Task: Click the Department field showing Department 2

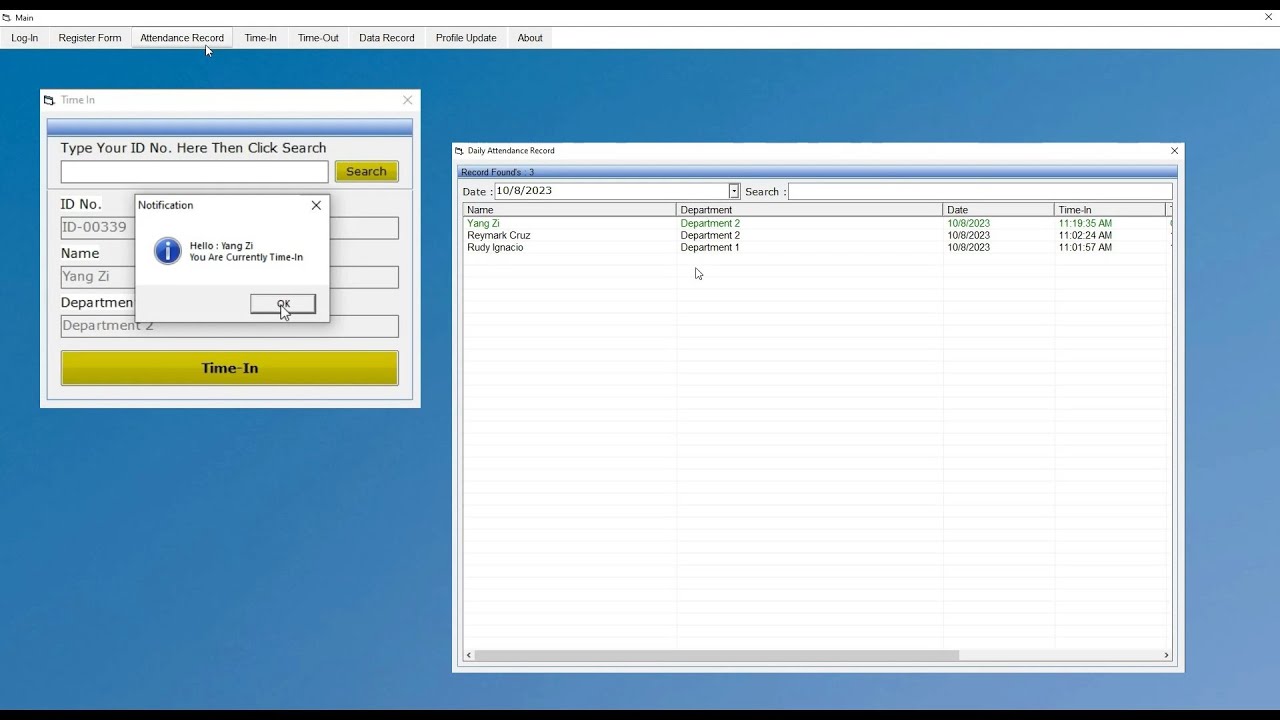Action: coord(230,326)
